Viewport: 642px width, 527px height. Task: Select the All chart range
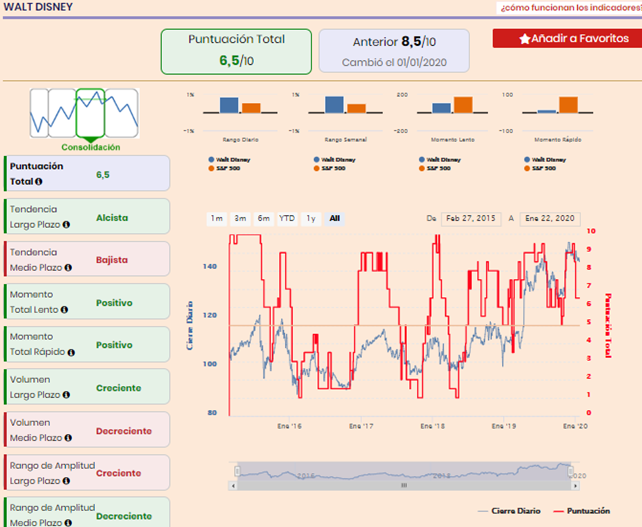[335, 219]
